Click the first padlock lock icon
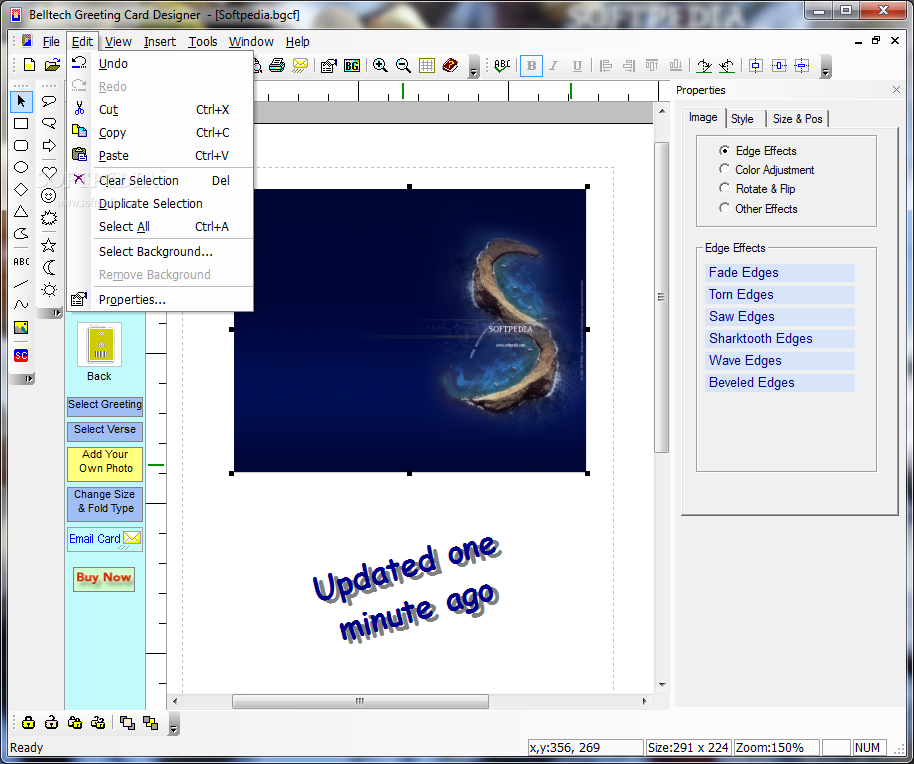914x764 pixels. pyautogui.click(x=28, y=723)
